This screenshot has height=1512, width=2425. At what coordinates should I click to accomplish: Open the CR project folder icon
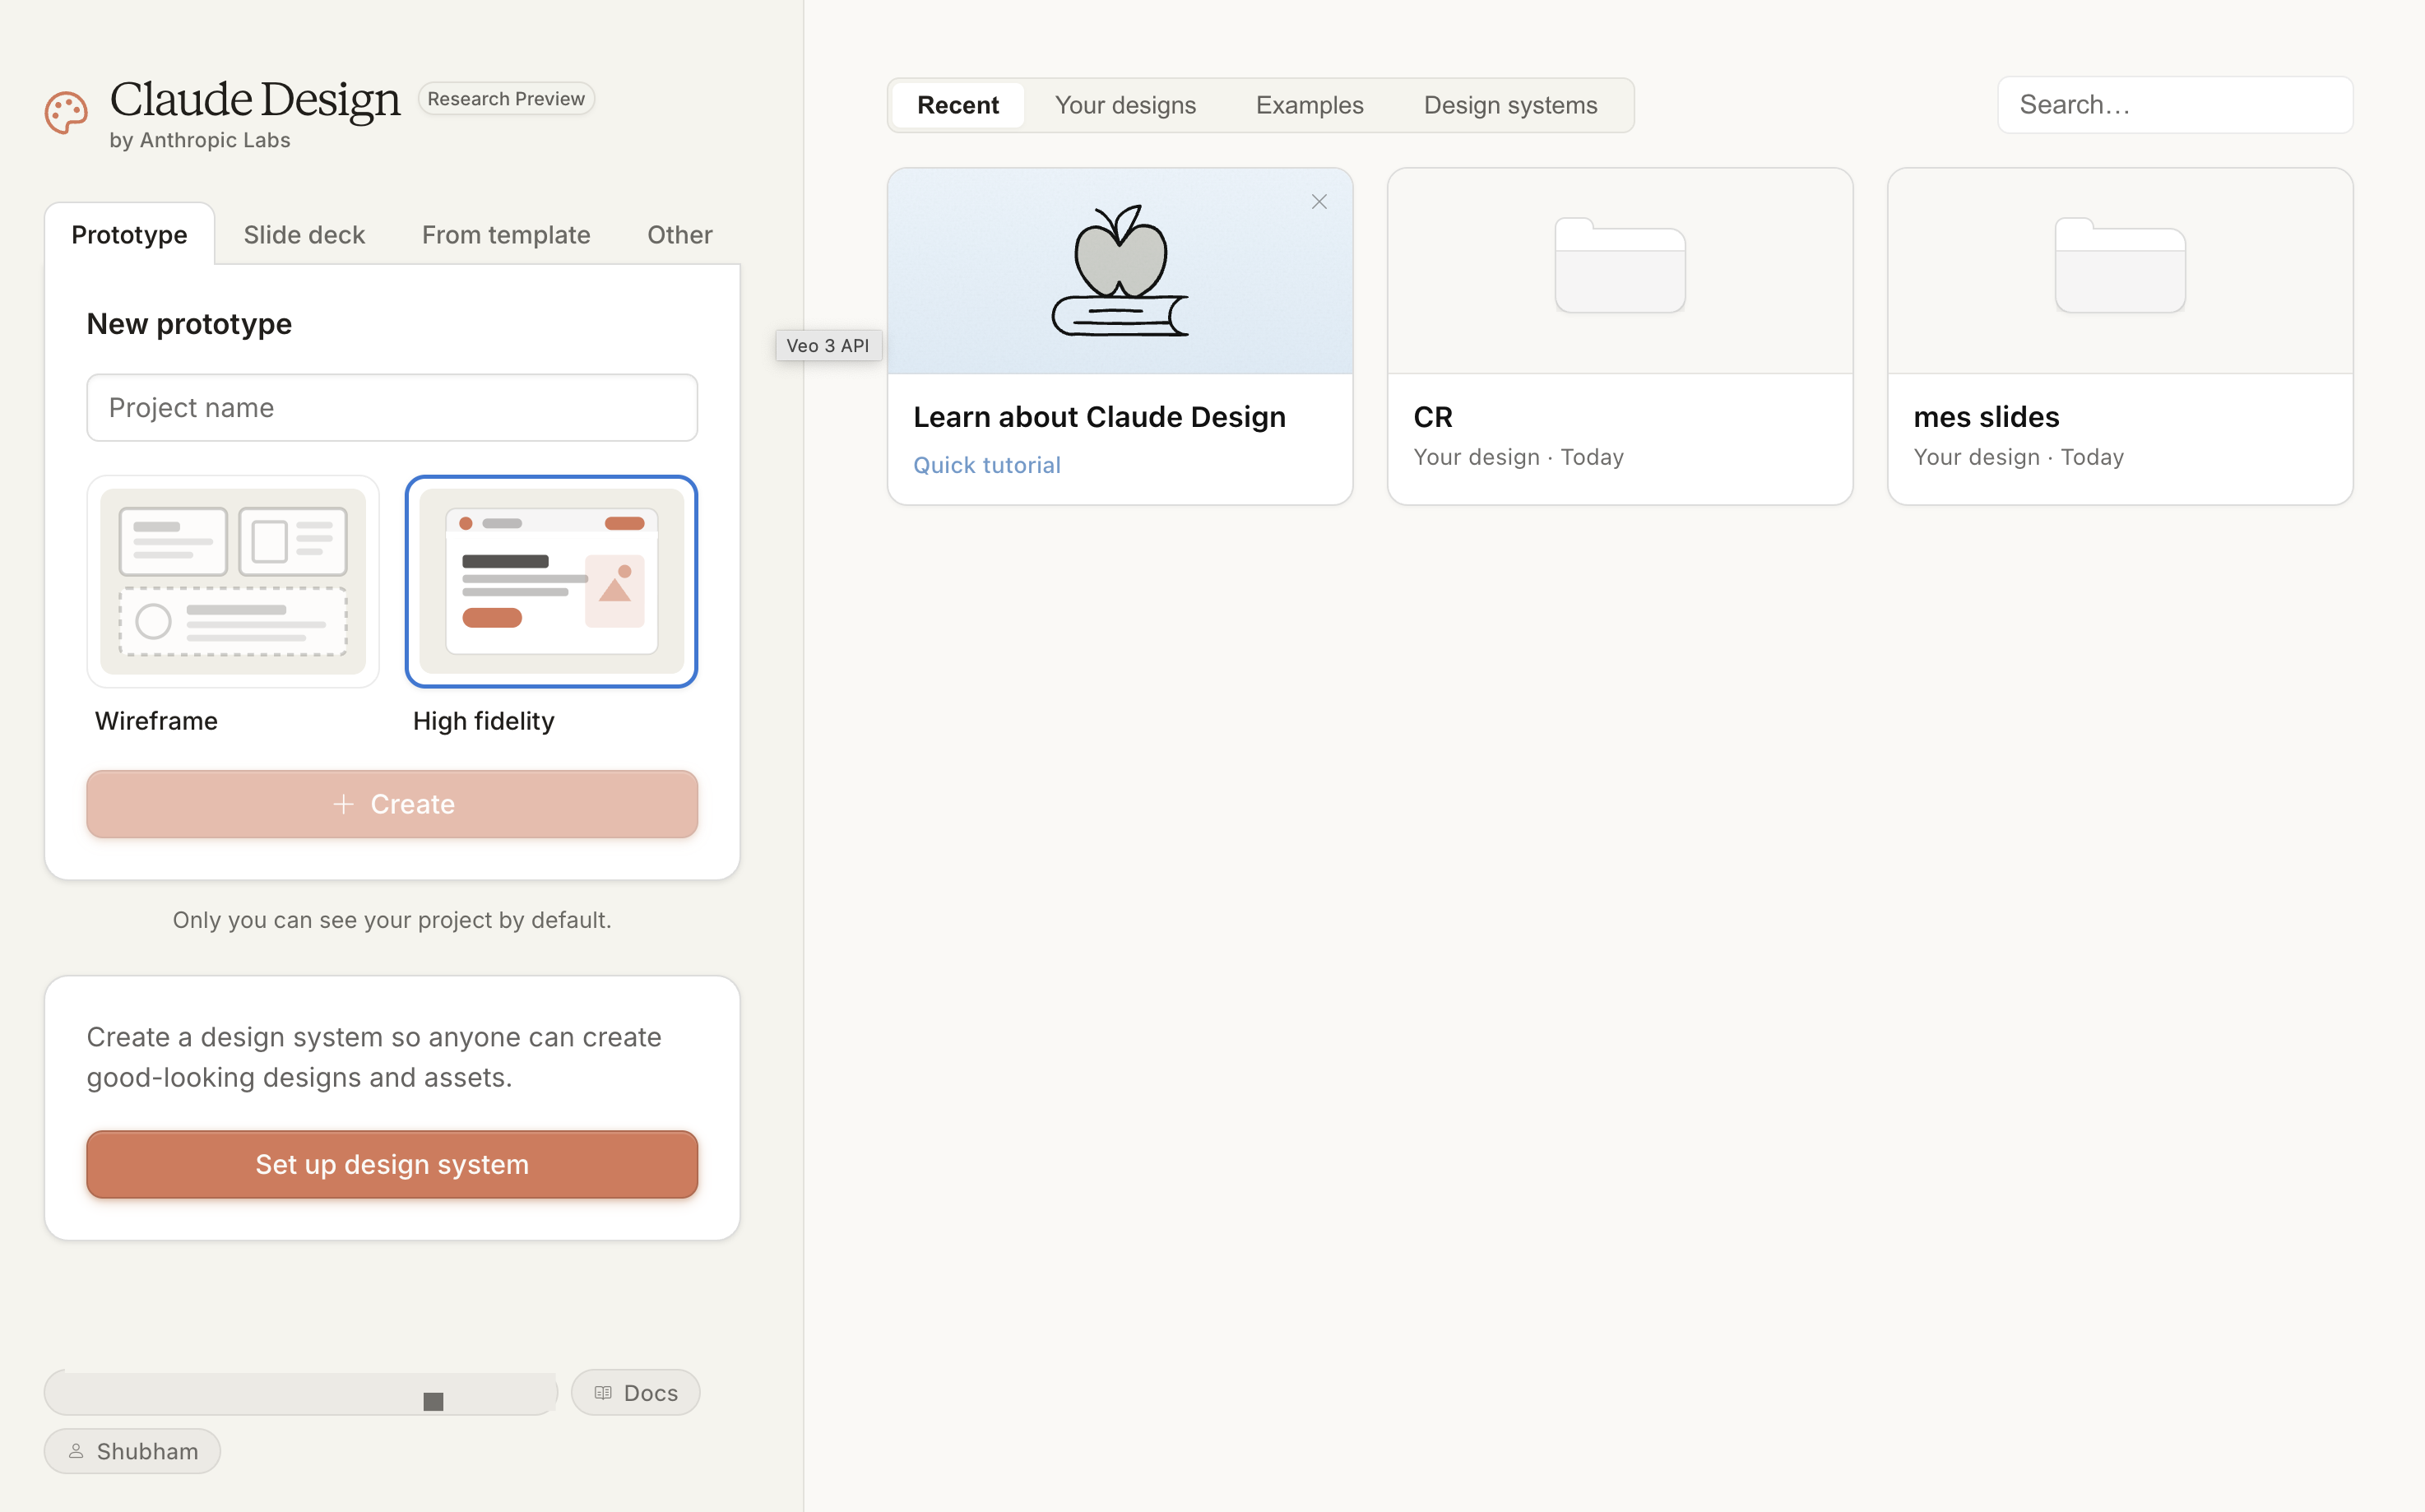pos(1620,265)
